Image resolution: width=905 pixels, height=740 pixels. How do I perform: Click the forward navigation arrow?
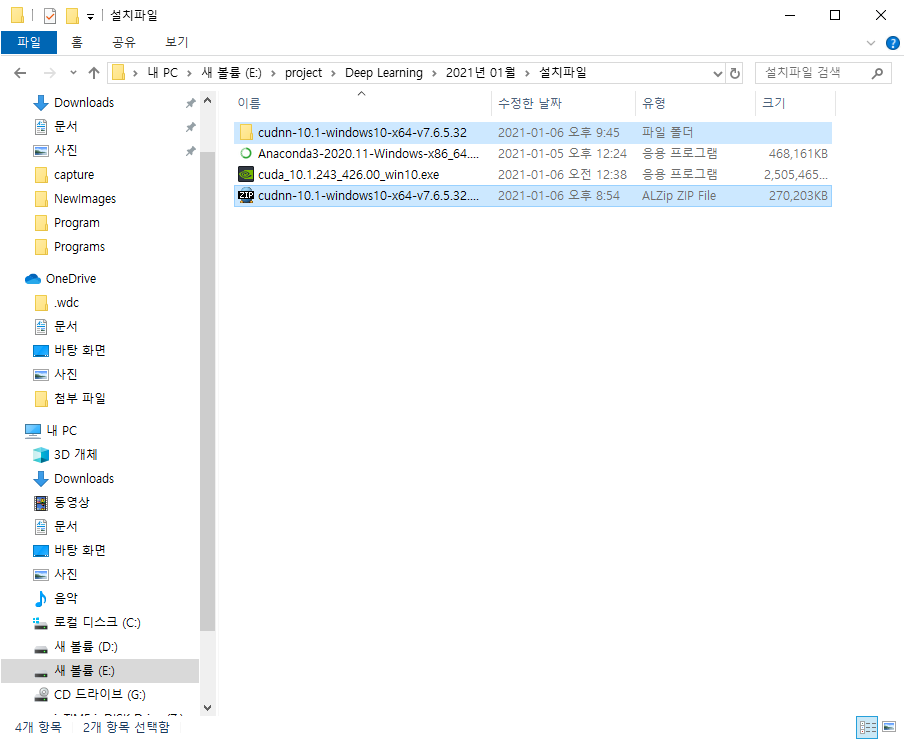[50, 73]
